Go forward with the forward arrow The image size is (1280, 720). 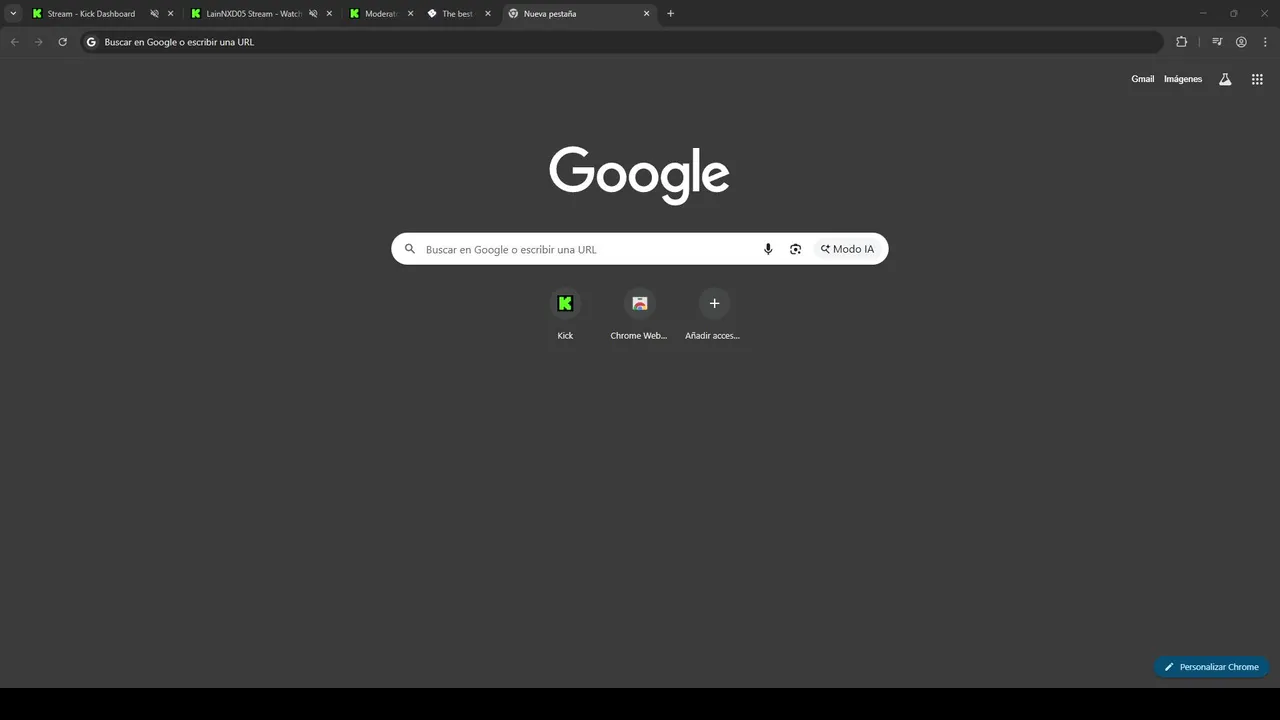(x=38, y=42)
